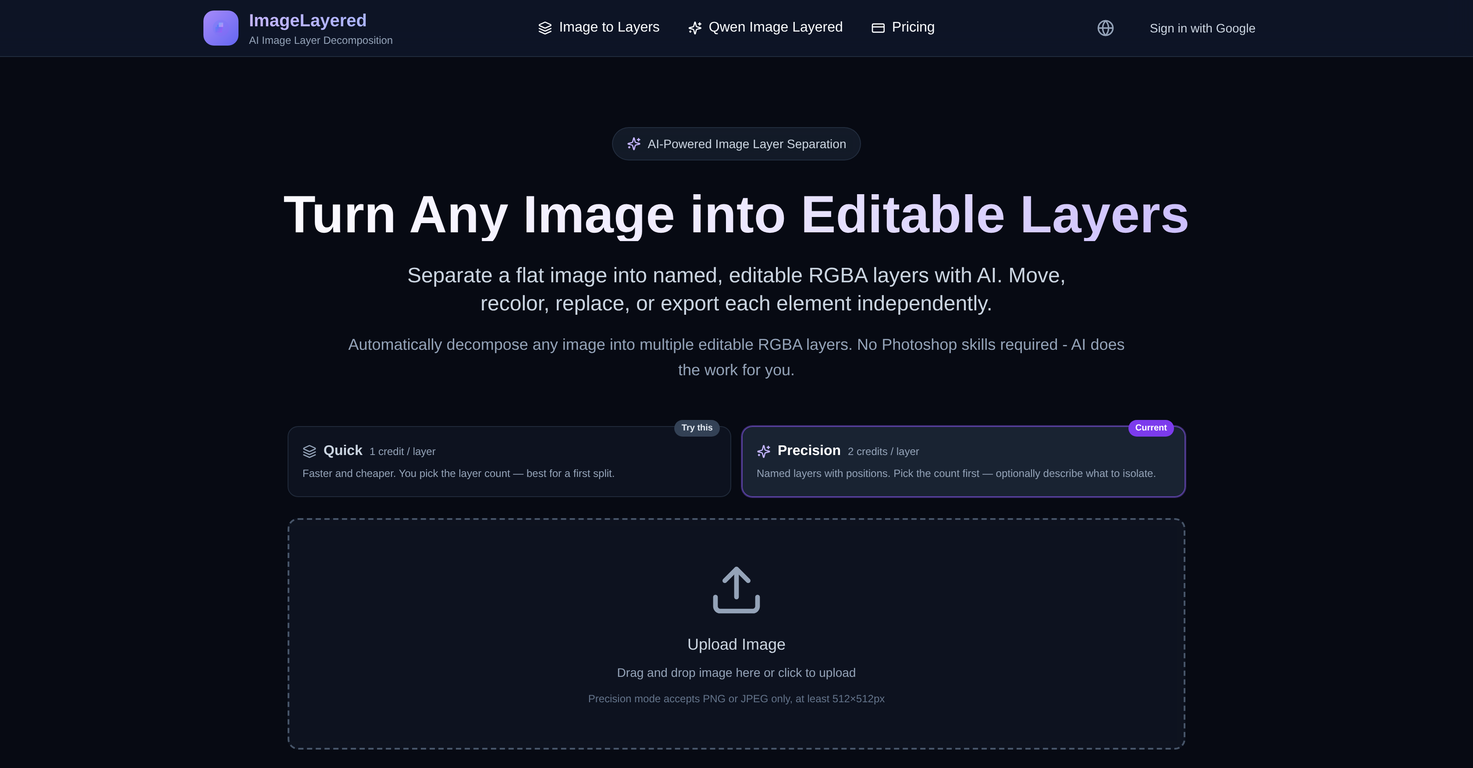The height and width of the screenshot is (768, 1473).
Task: Click the AI-Powered Image Layer Separation badge
Action: (x=736, y=144)
